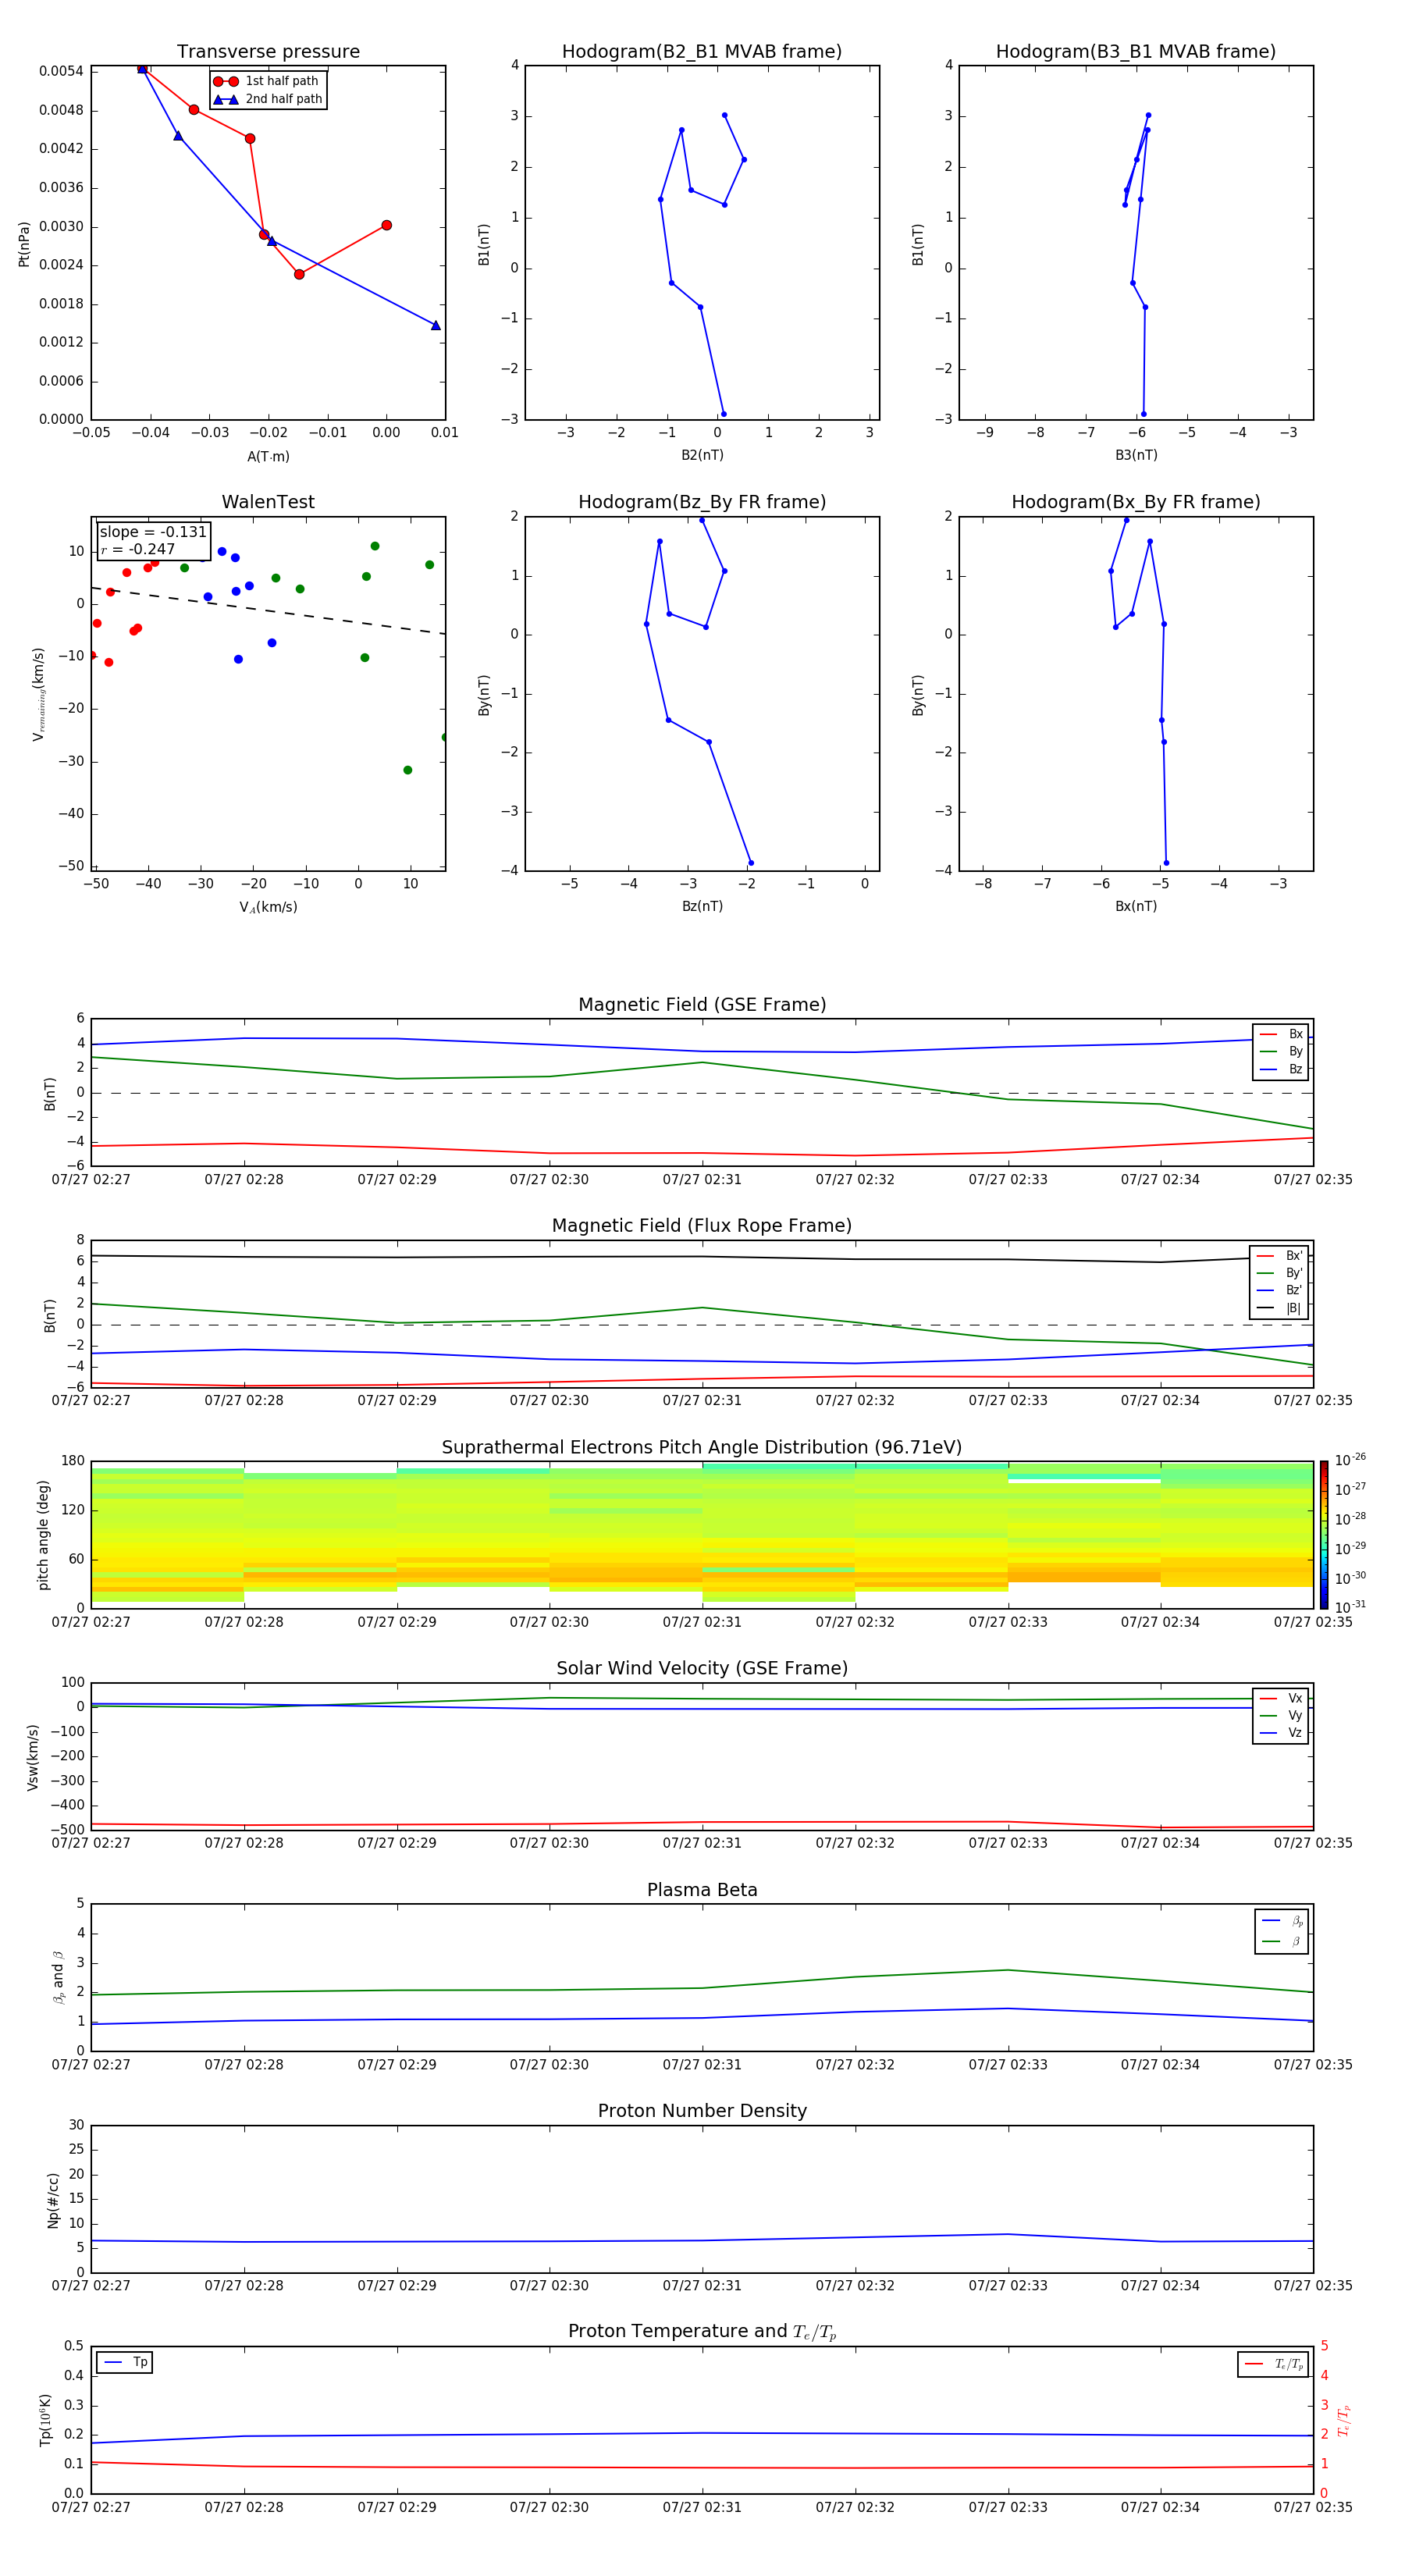
Task: Click the "V_A(km/s)" x-axis label on WalenTest
Action: (x=268, y=907)
